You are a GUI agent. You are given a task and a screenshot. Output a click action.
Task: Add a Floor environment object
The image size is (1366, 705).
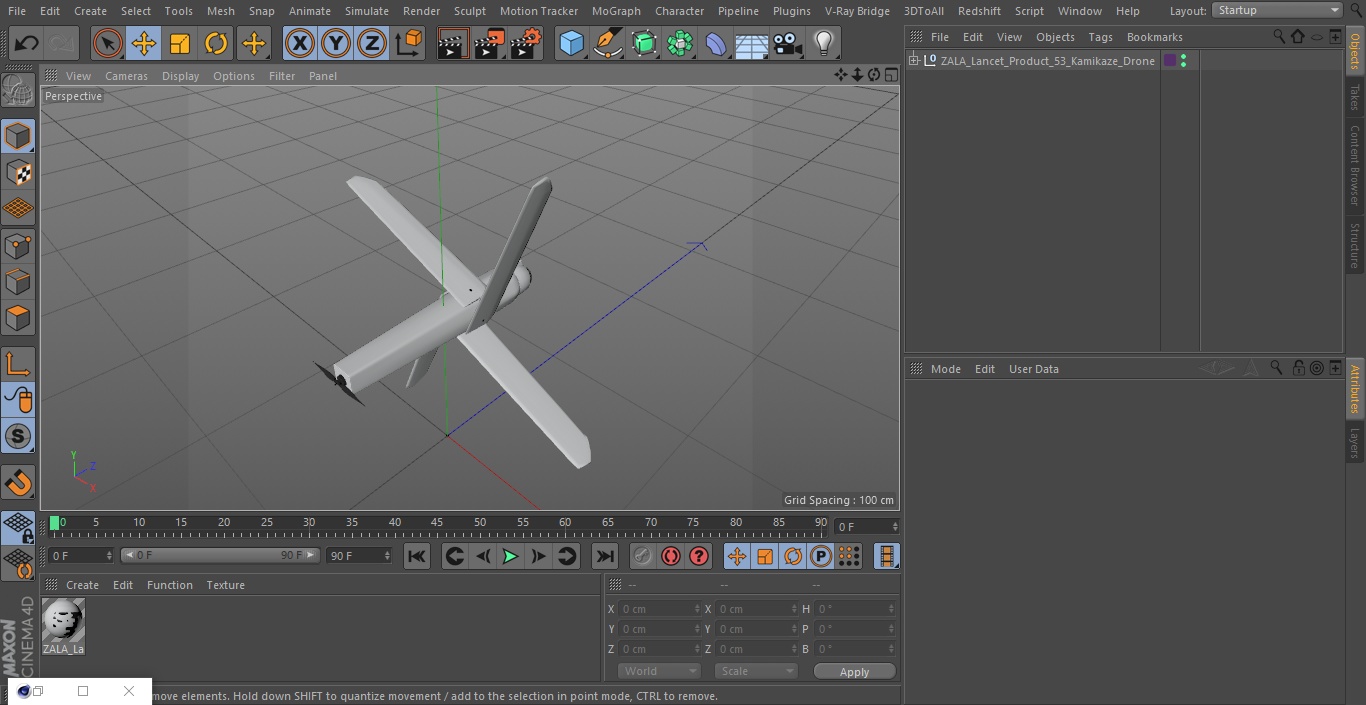(x=752, y=43)
